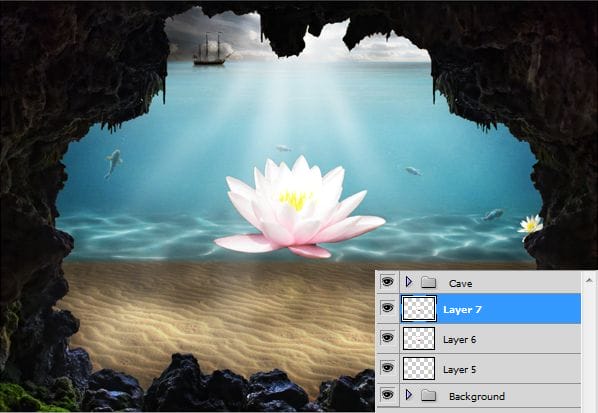Click the Cave group folder icon
This screenshot has width=598, height=413.
pos(428,282)
